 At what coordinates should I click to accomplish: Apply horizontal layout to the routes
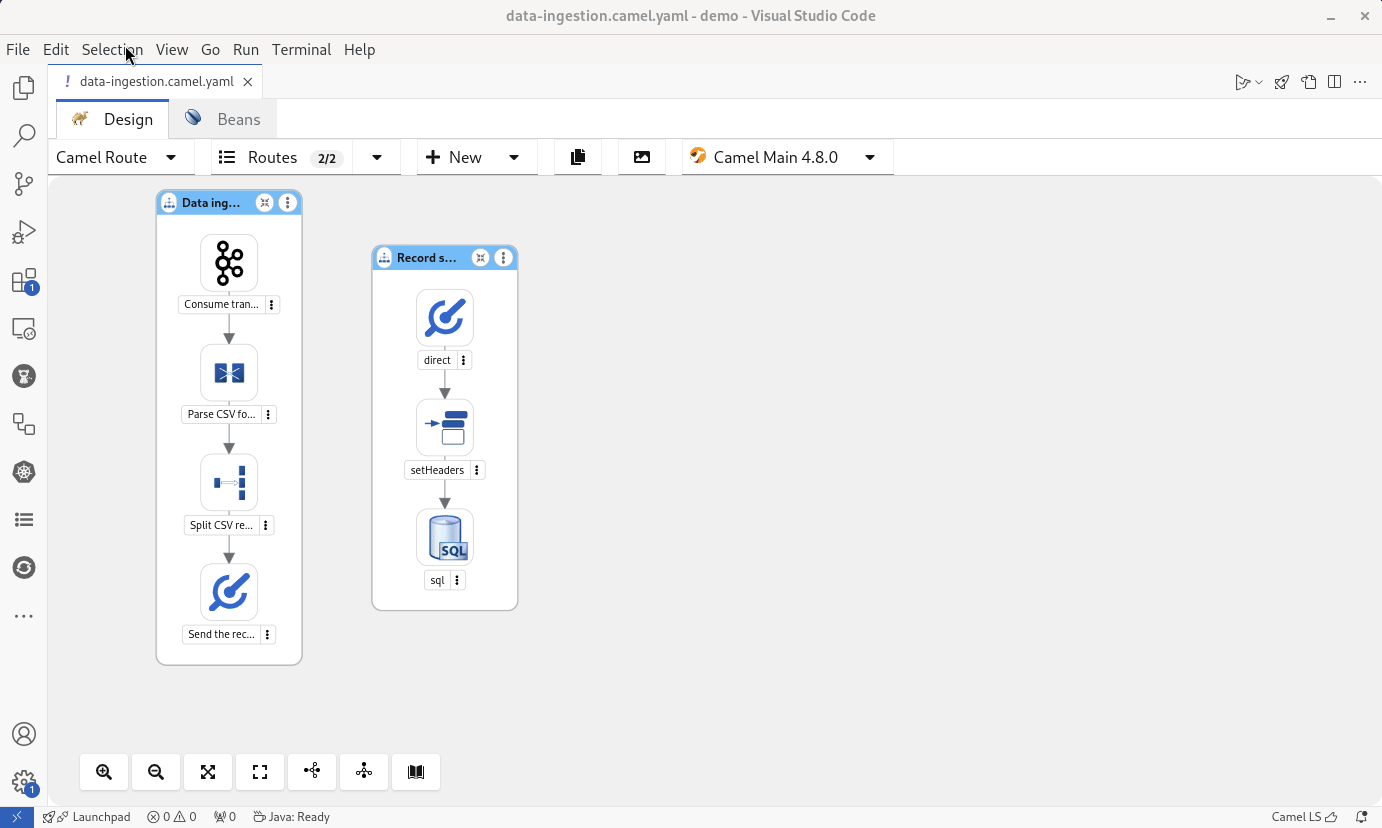312,771
